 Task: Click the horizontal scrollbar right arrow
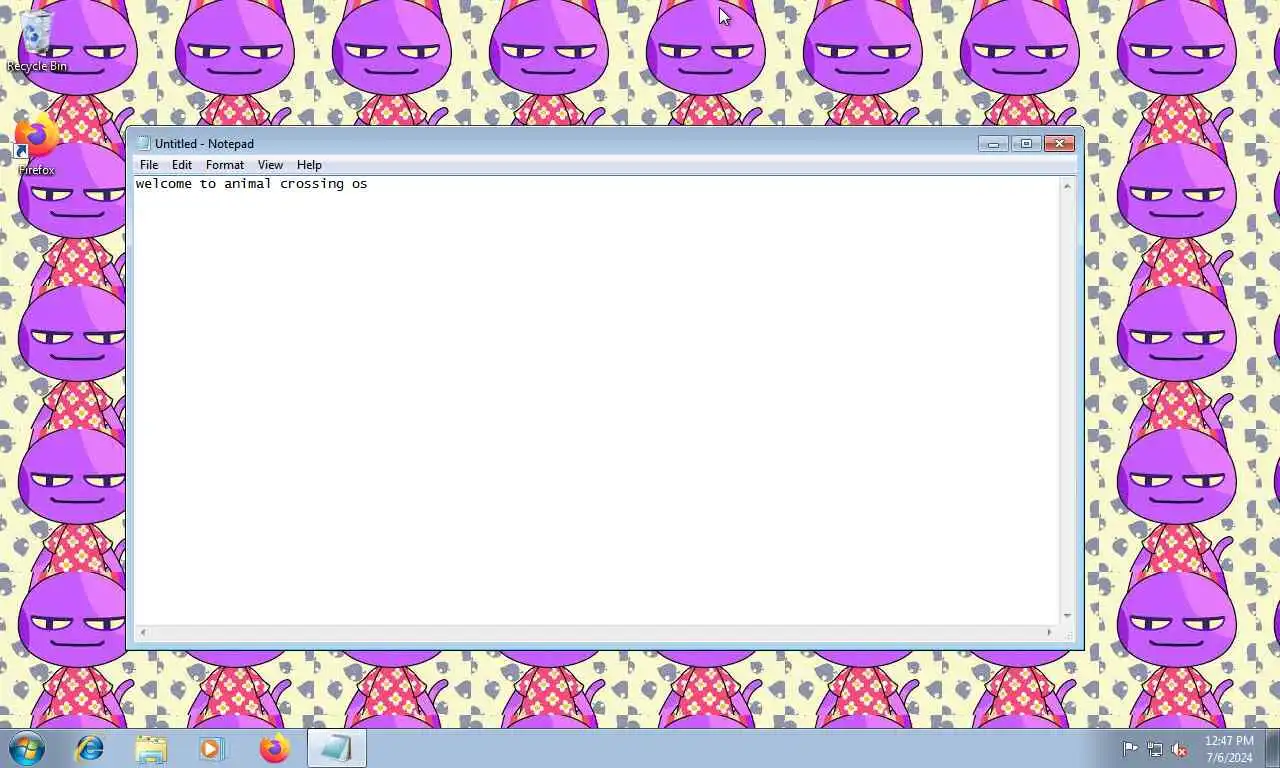(x=1049, y=632)
